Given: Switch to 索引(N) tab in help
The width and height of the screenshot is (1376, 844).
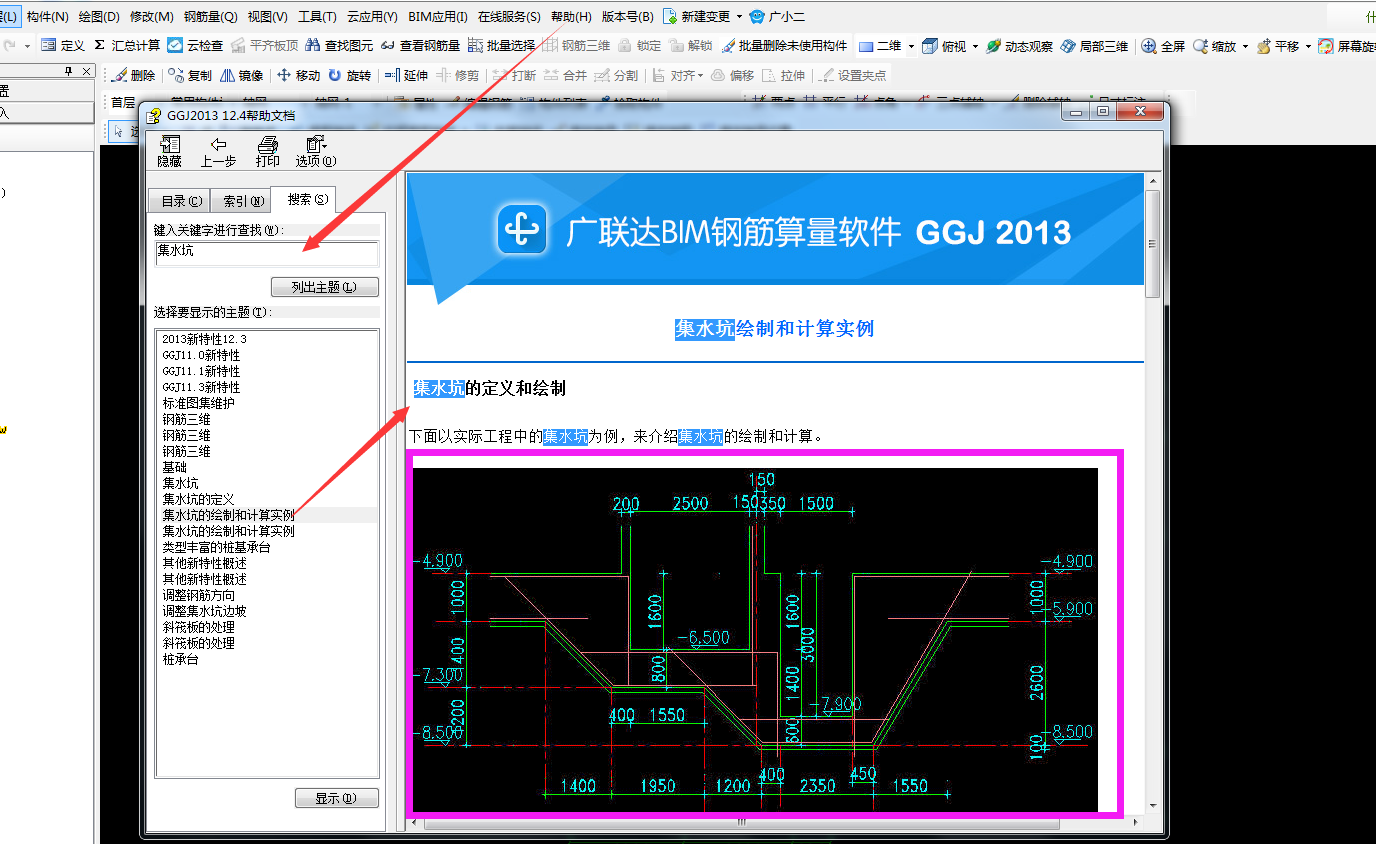Looking at the screenshot, I should pyautogui.click(x=244, y=201).
